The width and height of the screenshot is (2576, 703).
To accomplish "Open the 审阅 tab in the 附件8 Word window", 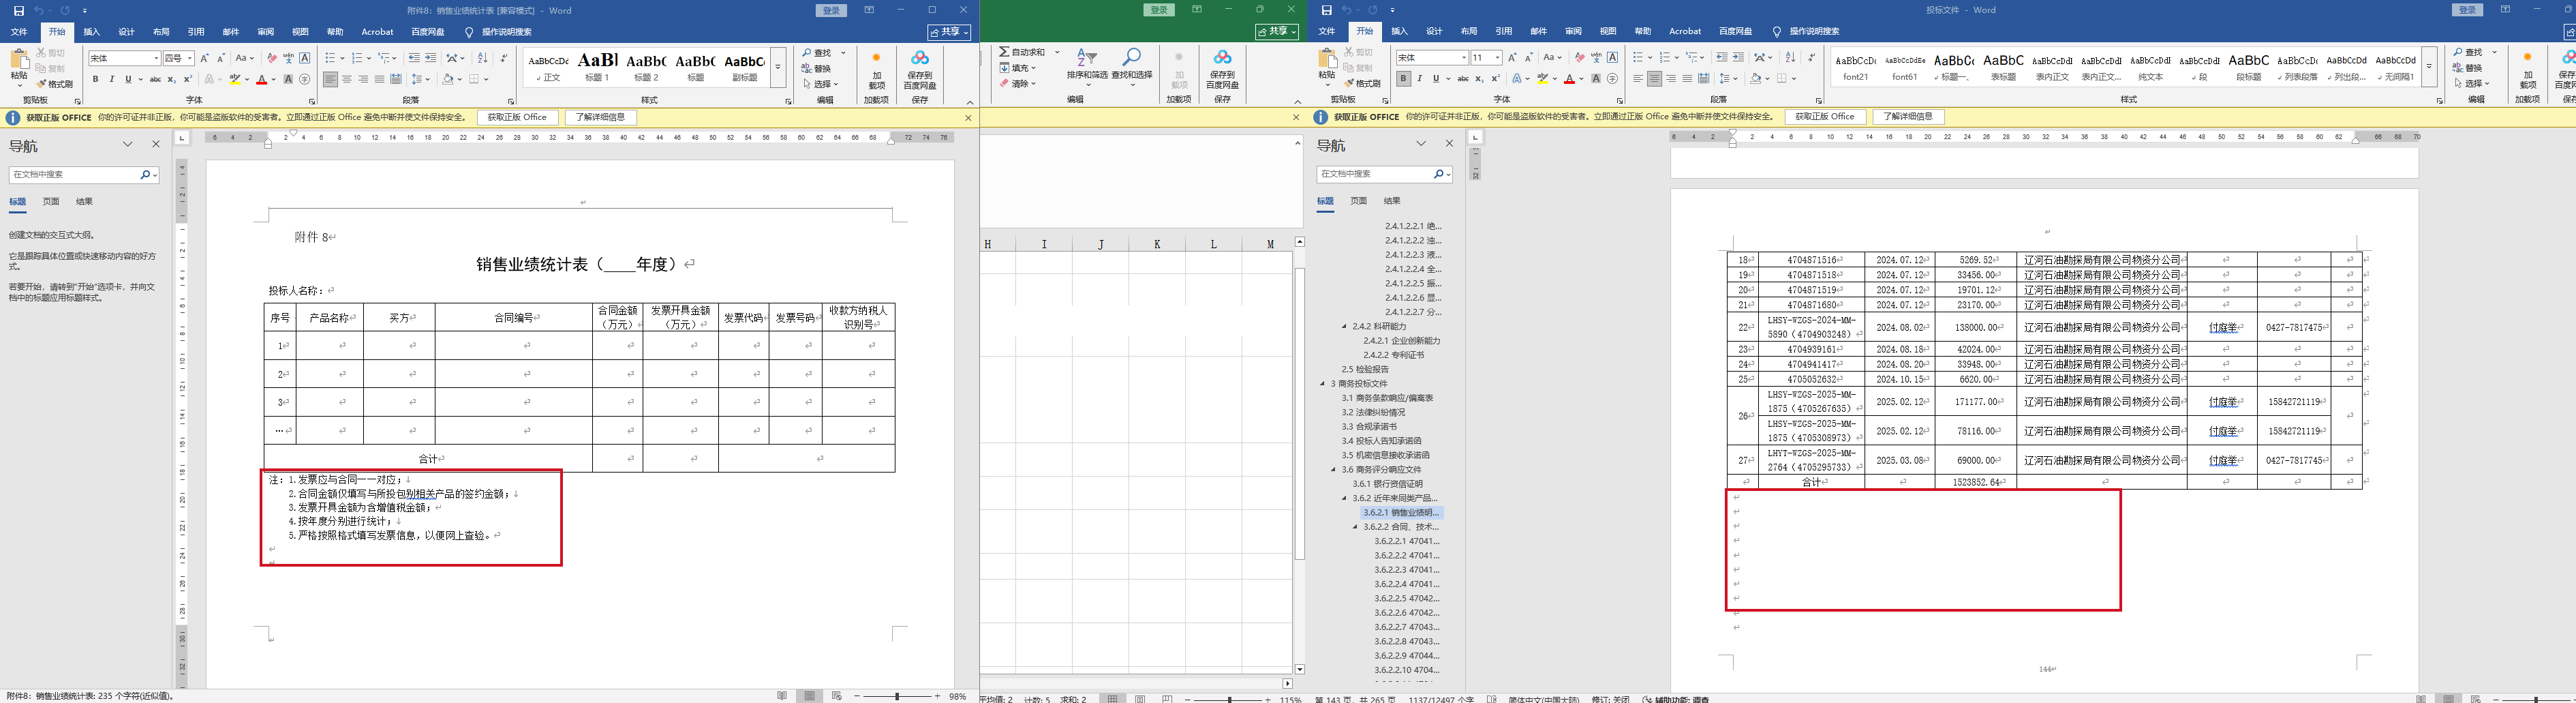I will [265, 32].
